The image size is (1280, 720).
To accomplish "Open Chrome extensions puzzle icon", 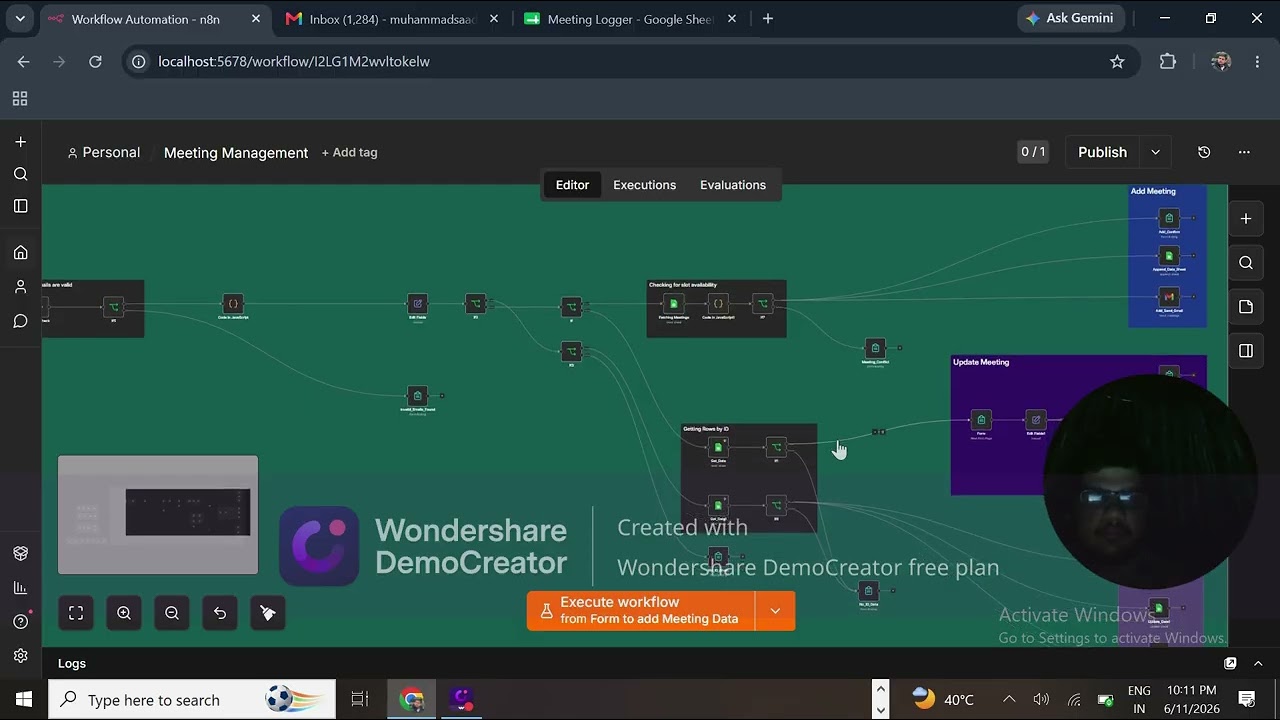I will (1167, 62).
